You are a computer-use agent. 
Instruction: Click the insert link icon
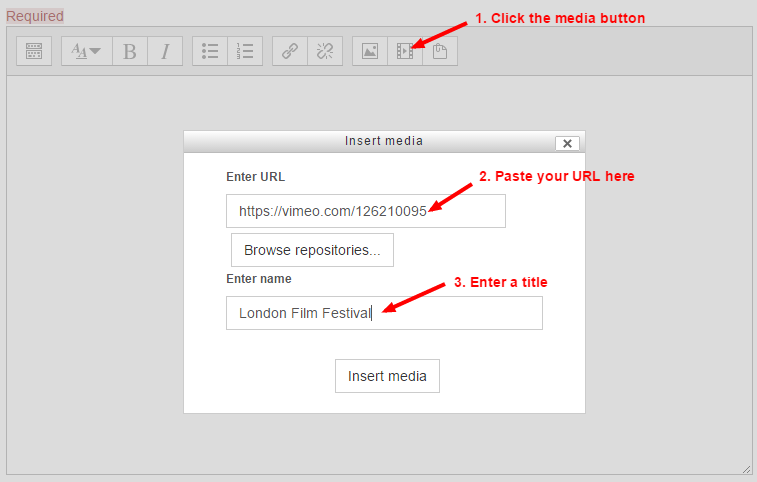coord(290,51)
